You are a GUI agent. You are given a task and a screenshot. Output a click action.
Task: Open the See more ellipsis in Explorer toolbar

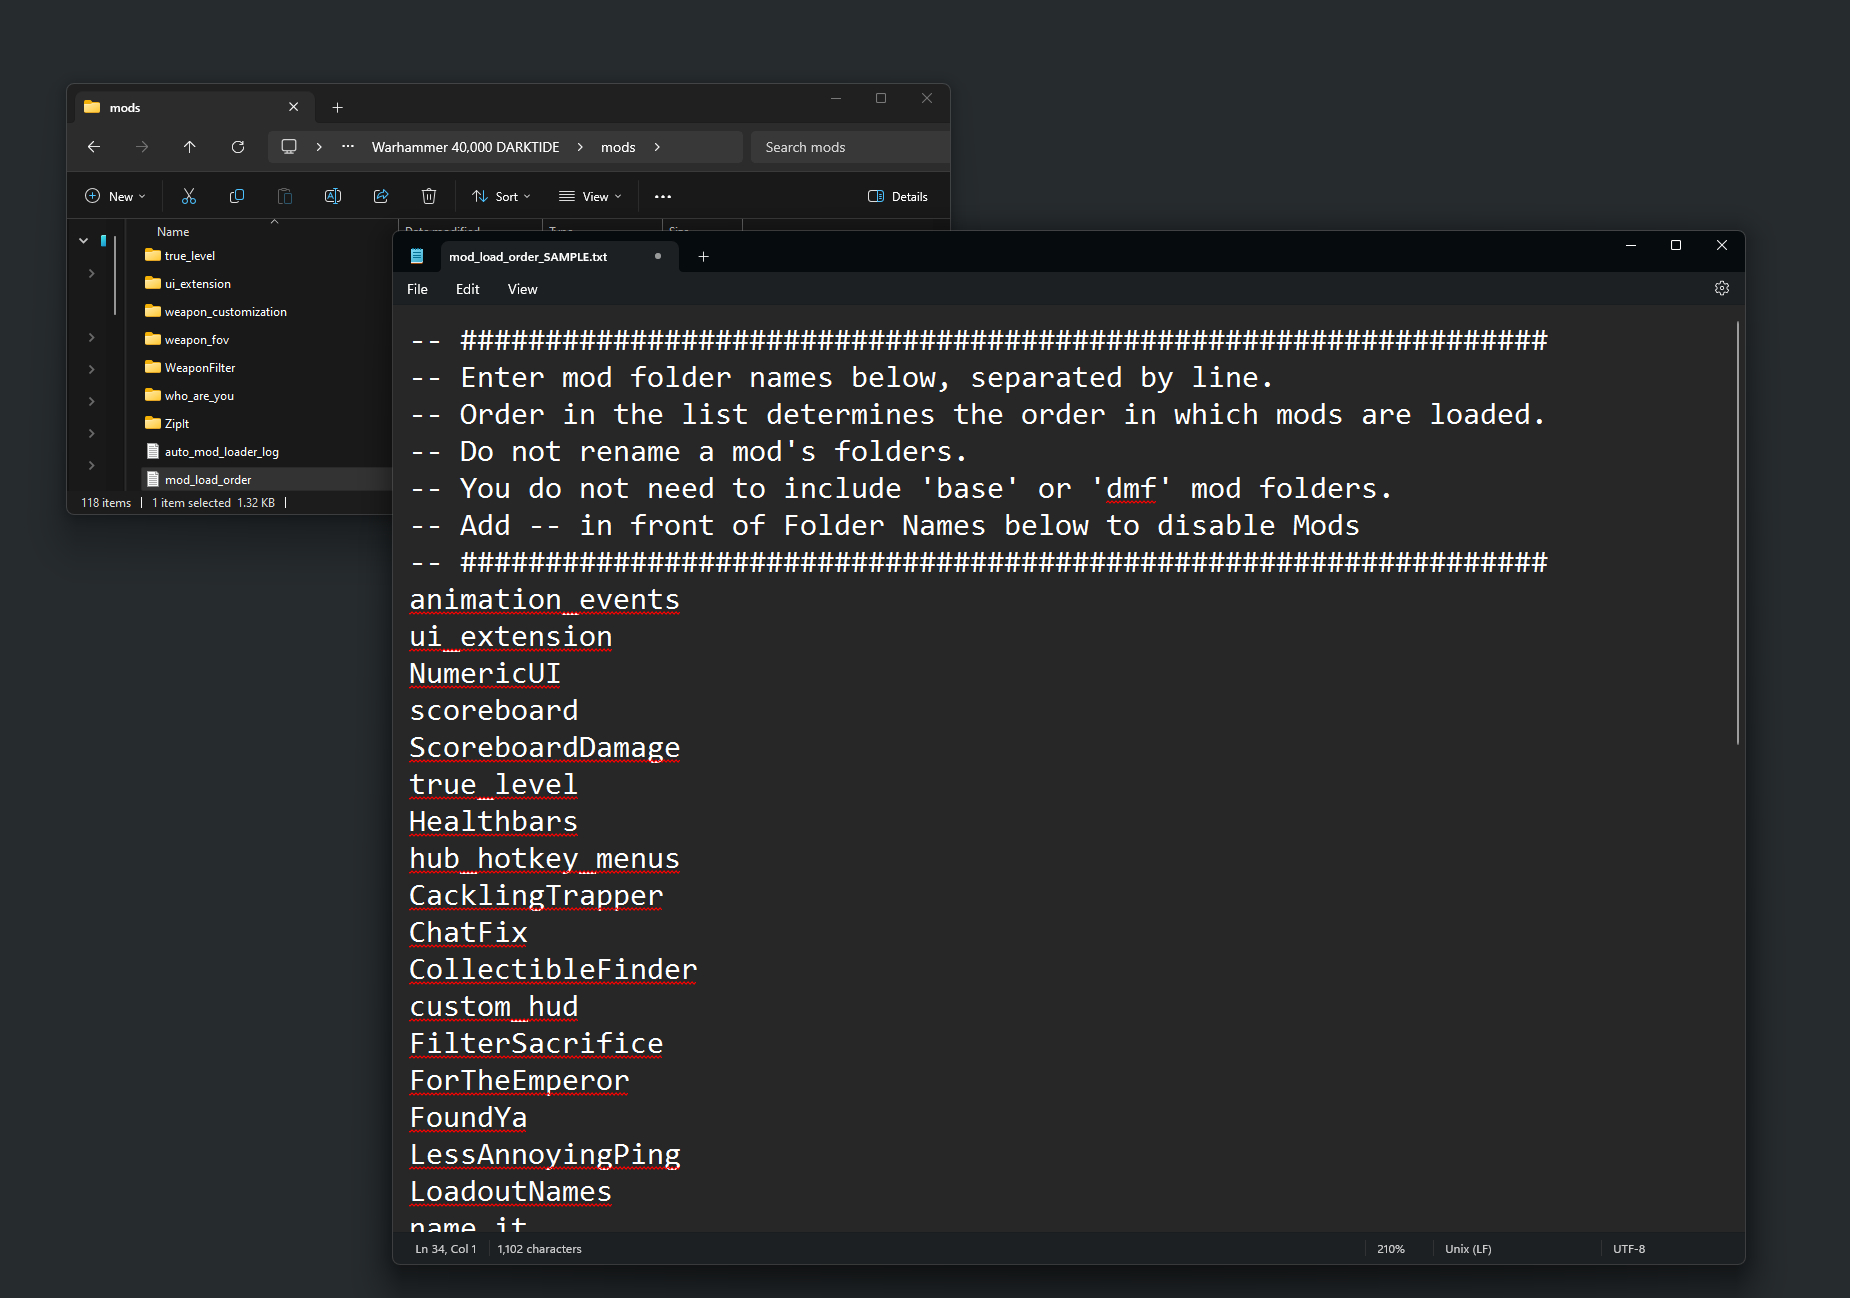[x=663, y=197]
